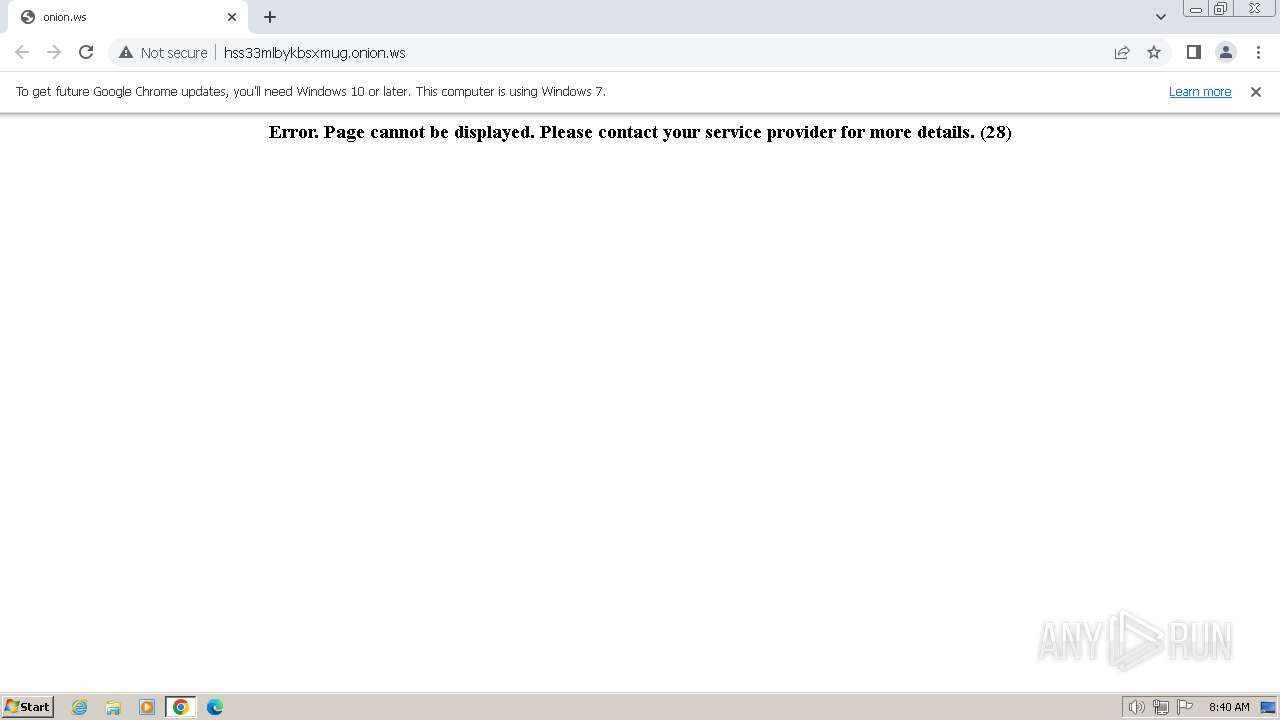
Task: Open the Windows Start menu
Action: pos(28,706)
